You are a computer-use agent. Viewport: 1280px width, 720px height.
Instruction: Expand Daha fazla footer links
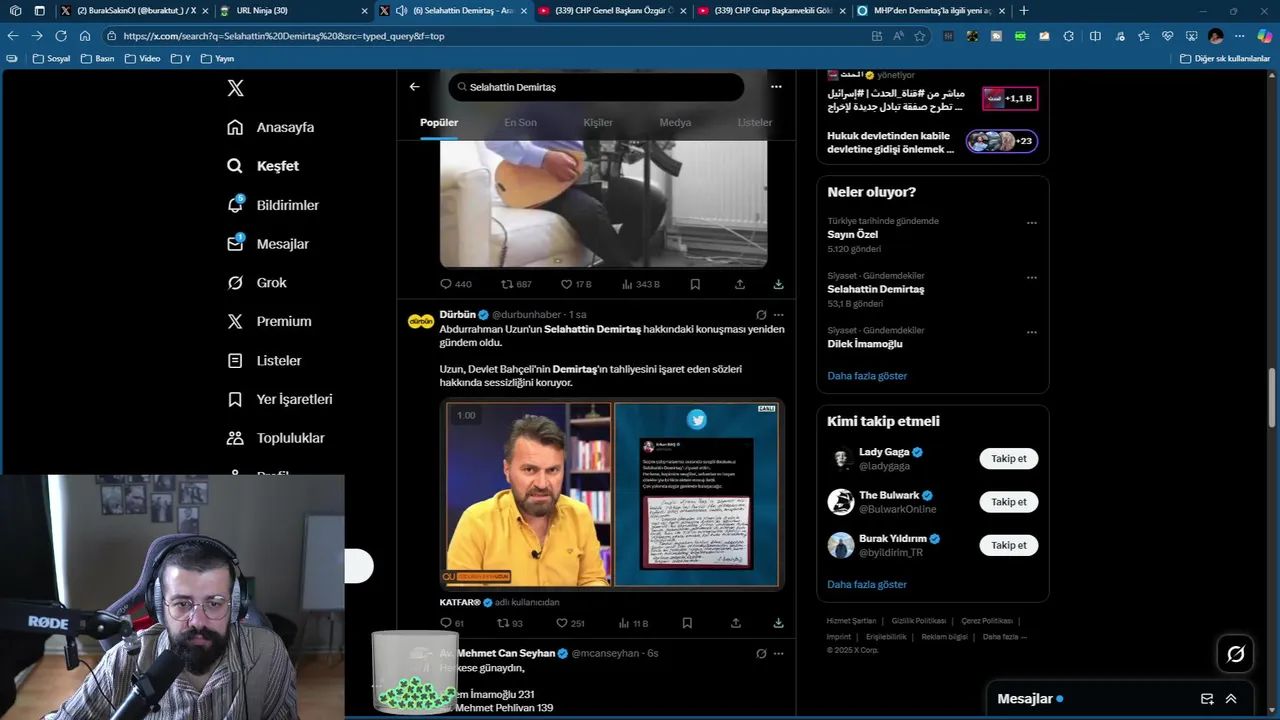click(1004, 637)
